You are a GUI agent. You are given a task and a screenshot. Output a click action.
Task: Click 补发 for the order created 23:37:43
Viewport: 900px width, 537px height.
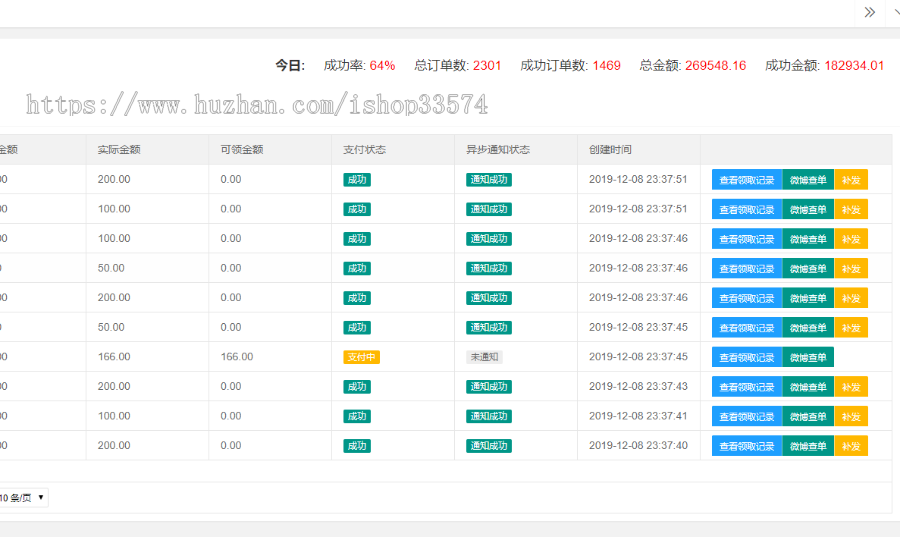pyautogui.click(x=851, y=387)
